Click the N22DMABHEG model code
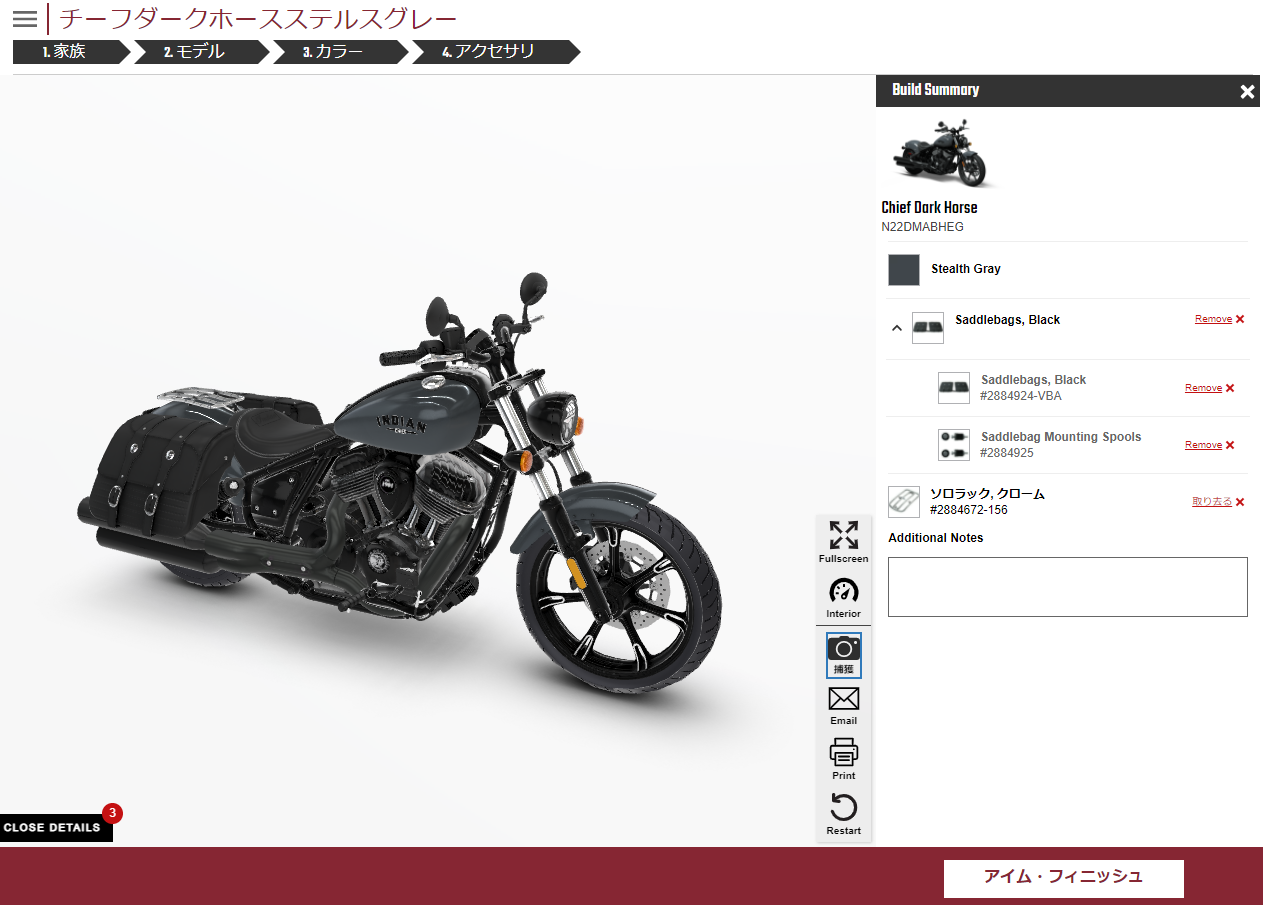 point(923,227)
